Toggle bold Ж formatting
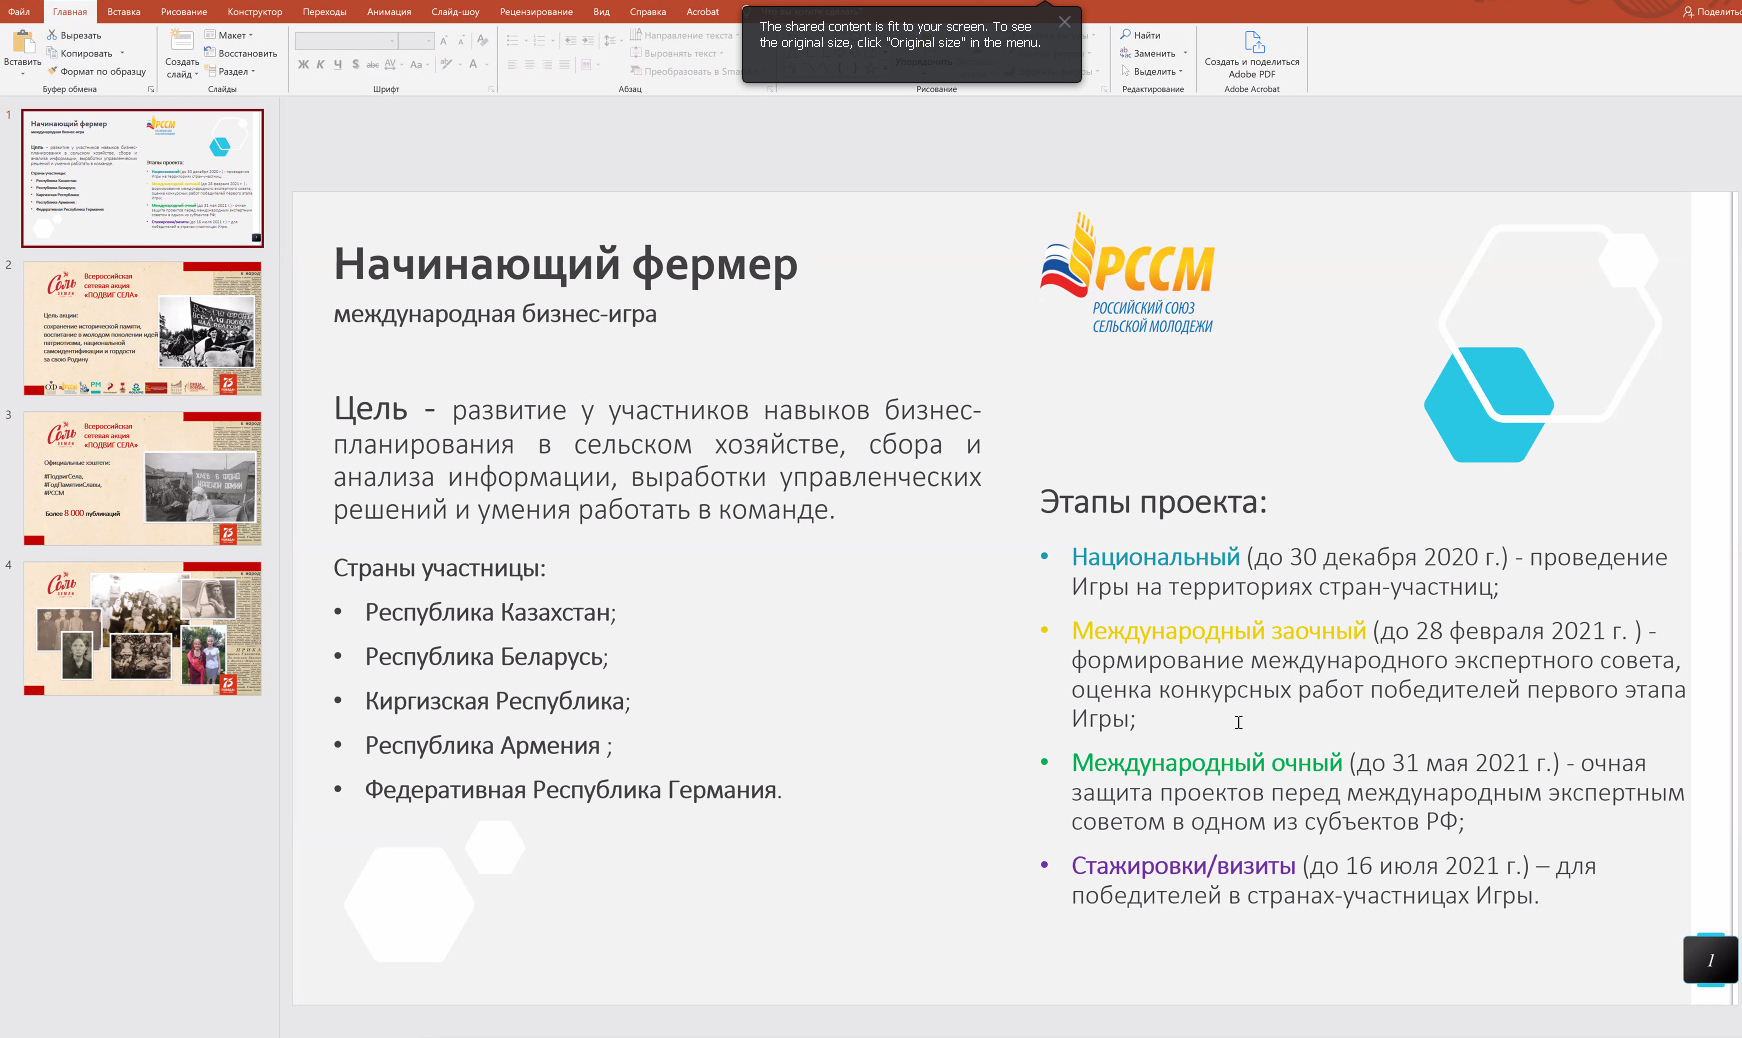 point(303,64)
